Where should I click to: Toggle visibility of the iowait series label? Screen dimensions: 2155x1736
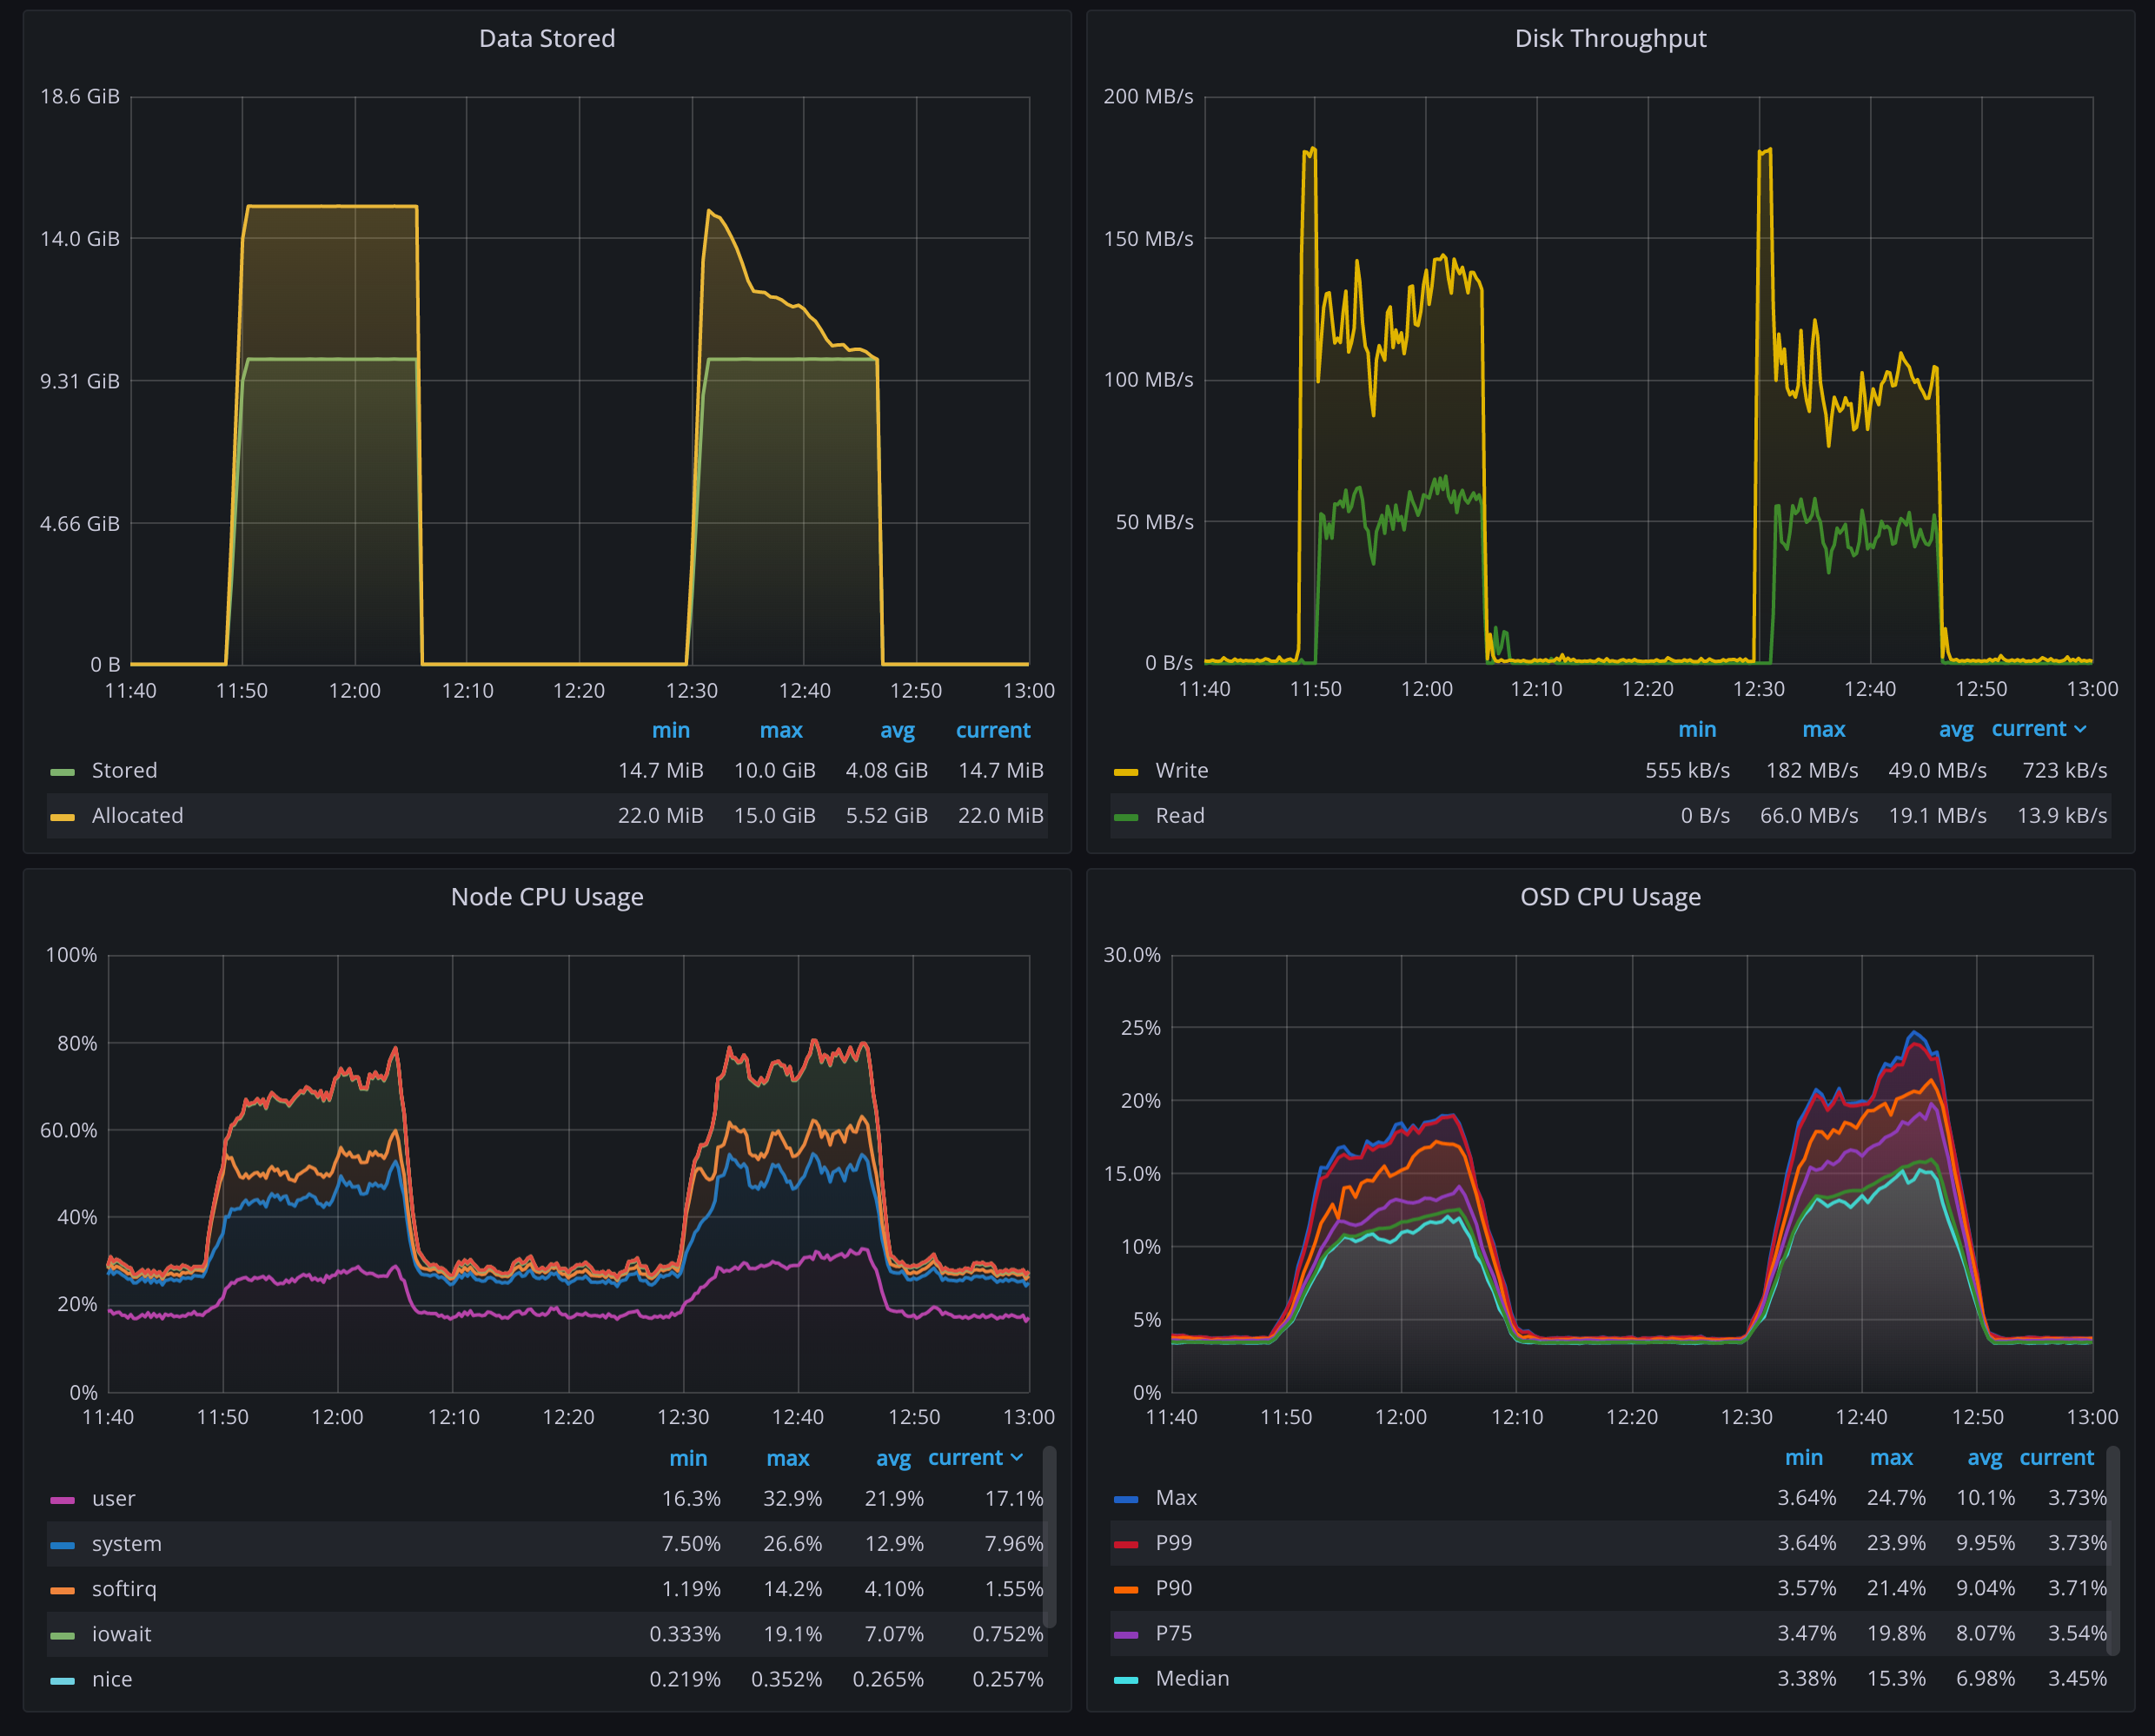pyautogui.click(x=121, y=1634)
